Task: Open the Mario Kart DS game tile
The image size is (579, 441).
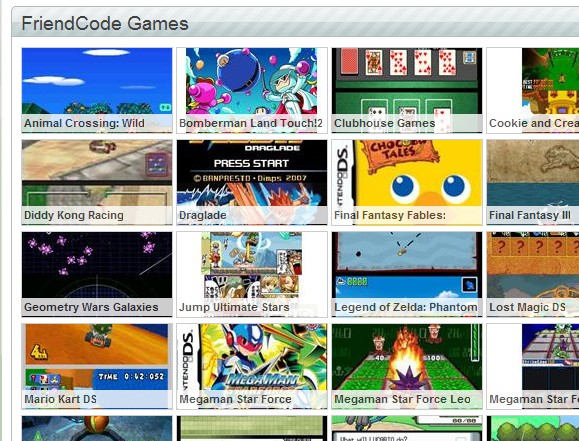Action: coord(97,366)
